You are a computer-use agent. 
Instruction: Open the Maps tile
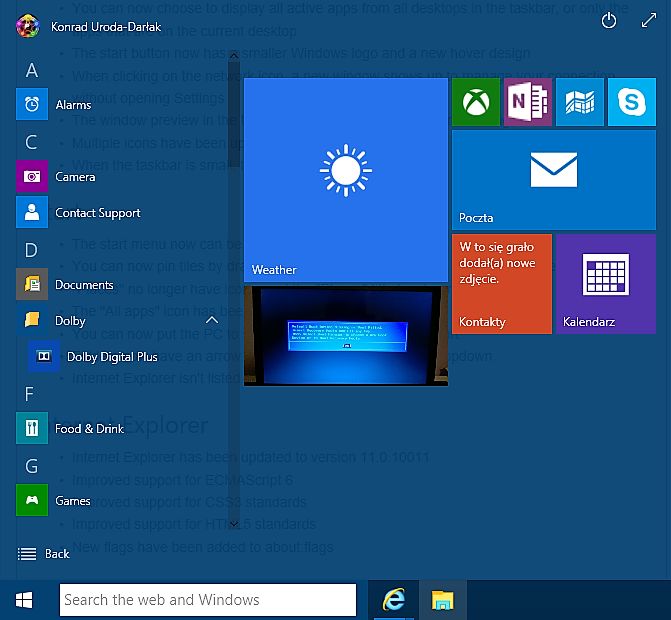click(579, 102)
